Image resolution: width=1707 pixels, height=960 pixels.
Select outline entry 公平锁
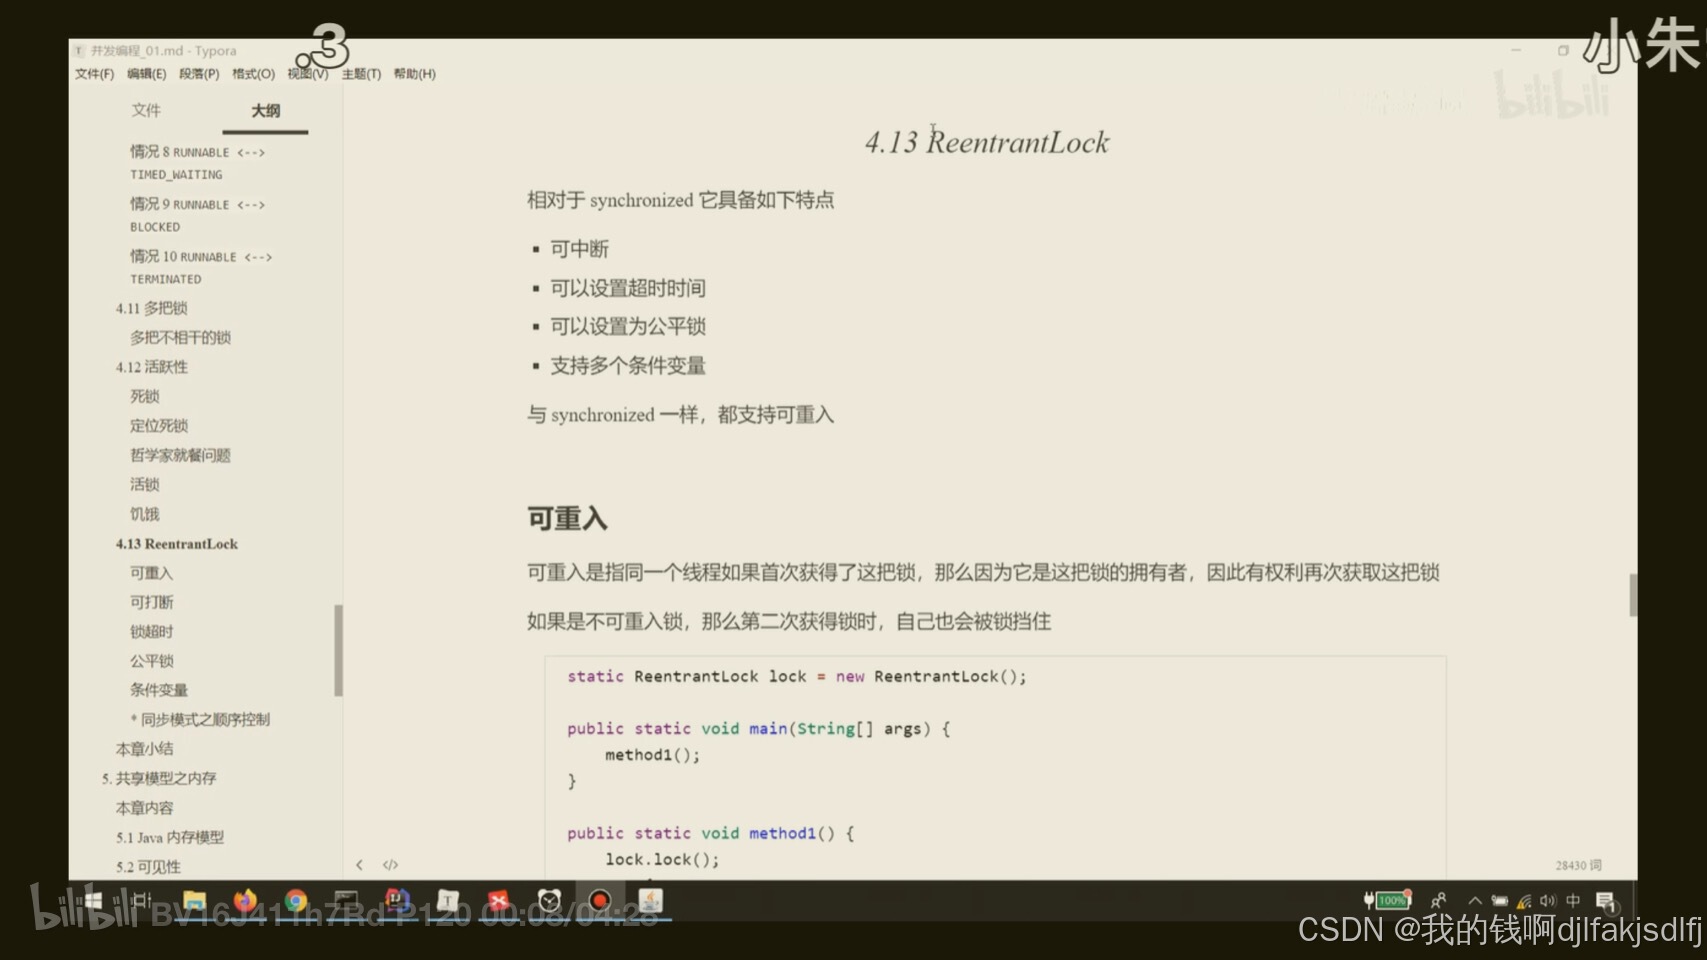pyautogui.click(x=151, y=661)
